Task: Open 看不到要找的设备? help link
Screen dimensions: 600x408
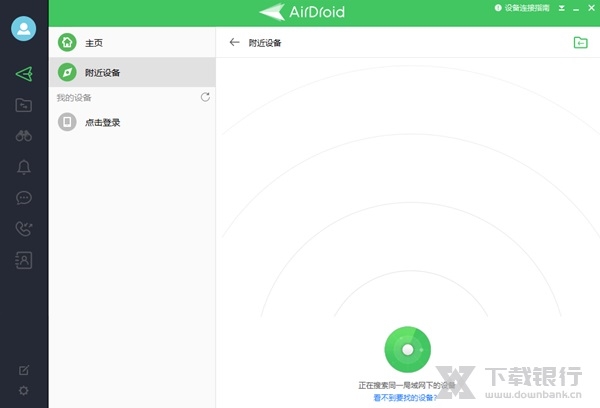Action: click(x=405, y=398)
